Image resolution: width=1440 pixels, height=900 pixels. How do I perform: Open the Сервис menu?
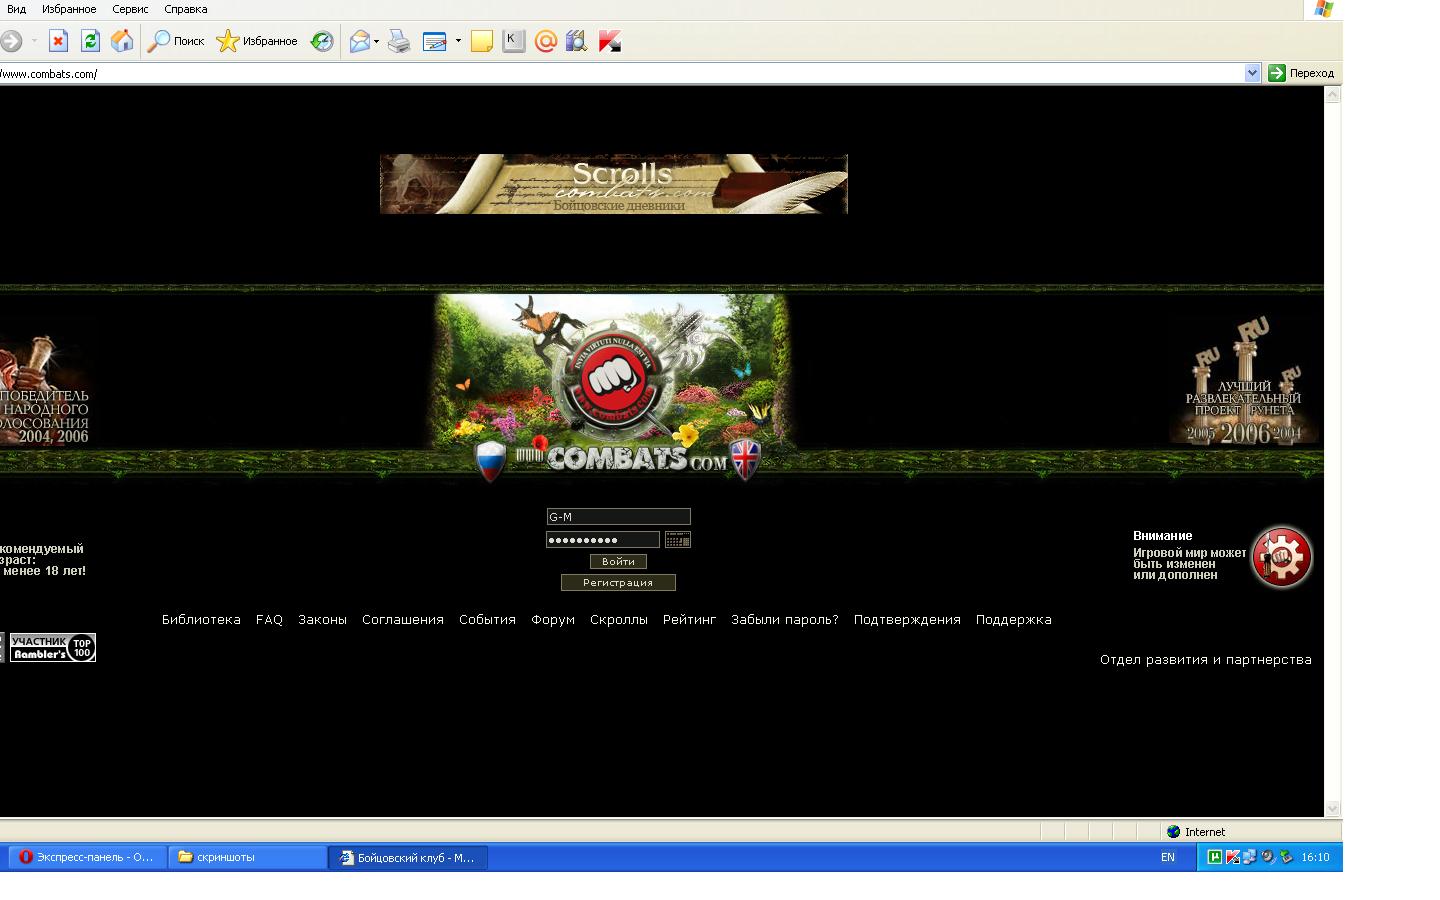pos(130,9)
